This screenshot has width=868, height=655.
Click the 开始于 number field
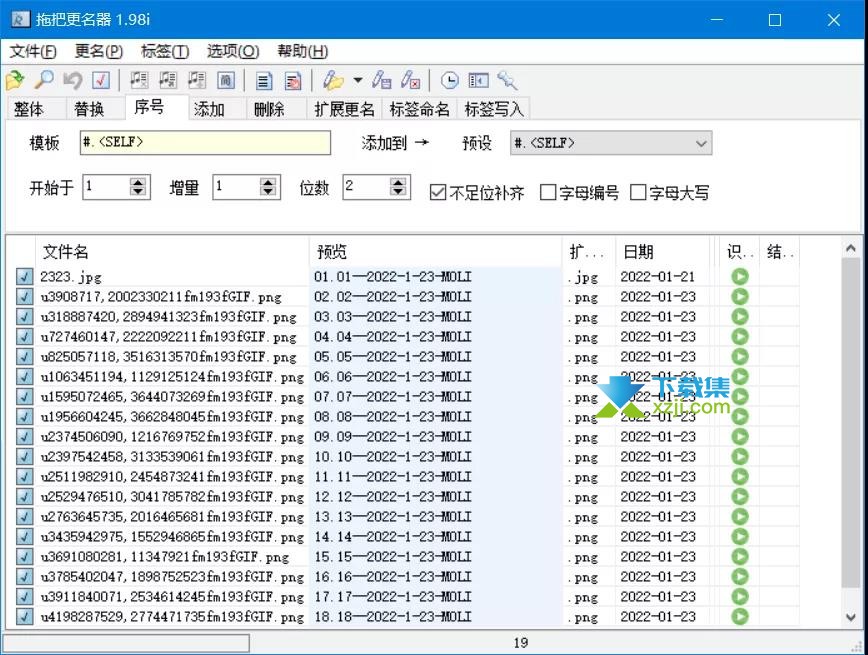coord(106,187)
